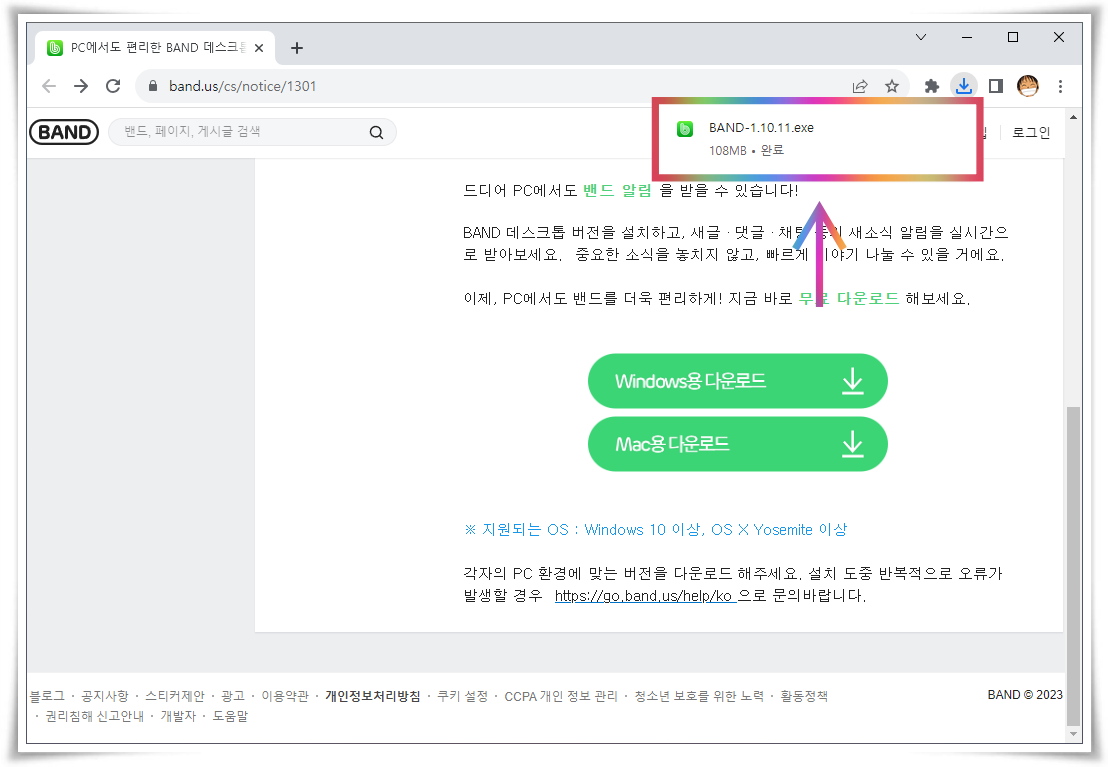Click 청소년 보호를 위한 노력 link

699,696
